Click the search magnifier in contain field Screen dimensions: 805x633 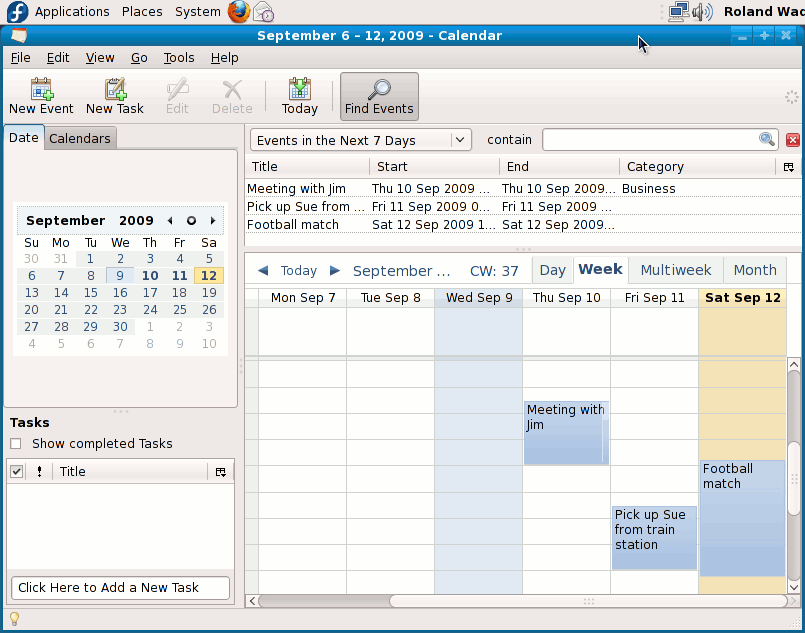click(x=767, y=140)
